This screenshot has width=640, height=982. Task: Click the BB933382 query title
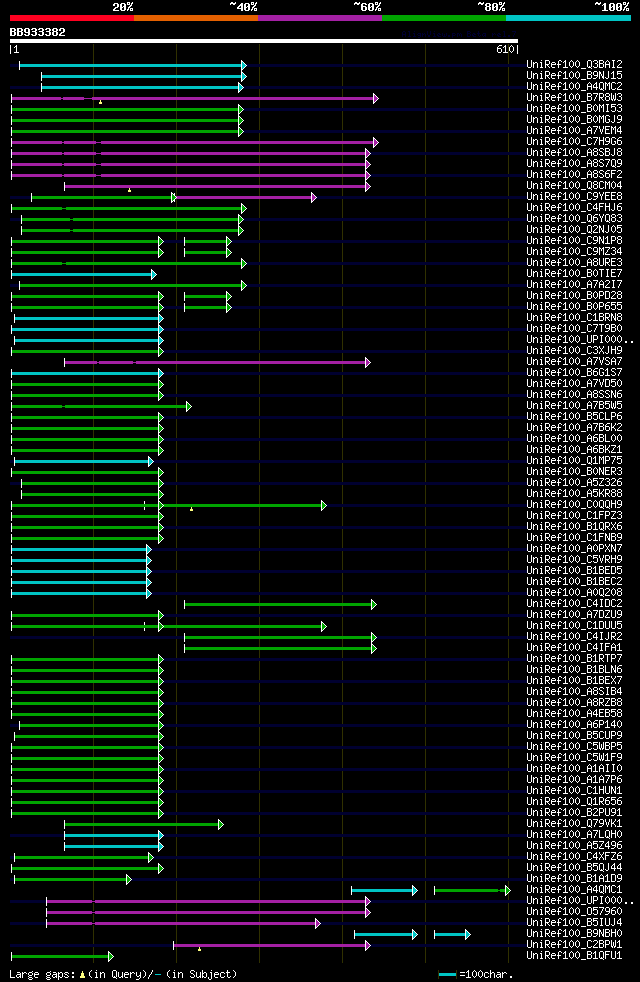point(38,32)
